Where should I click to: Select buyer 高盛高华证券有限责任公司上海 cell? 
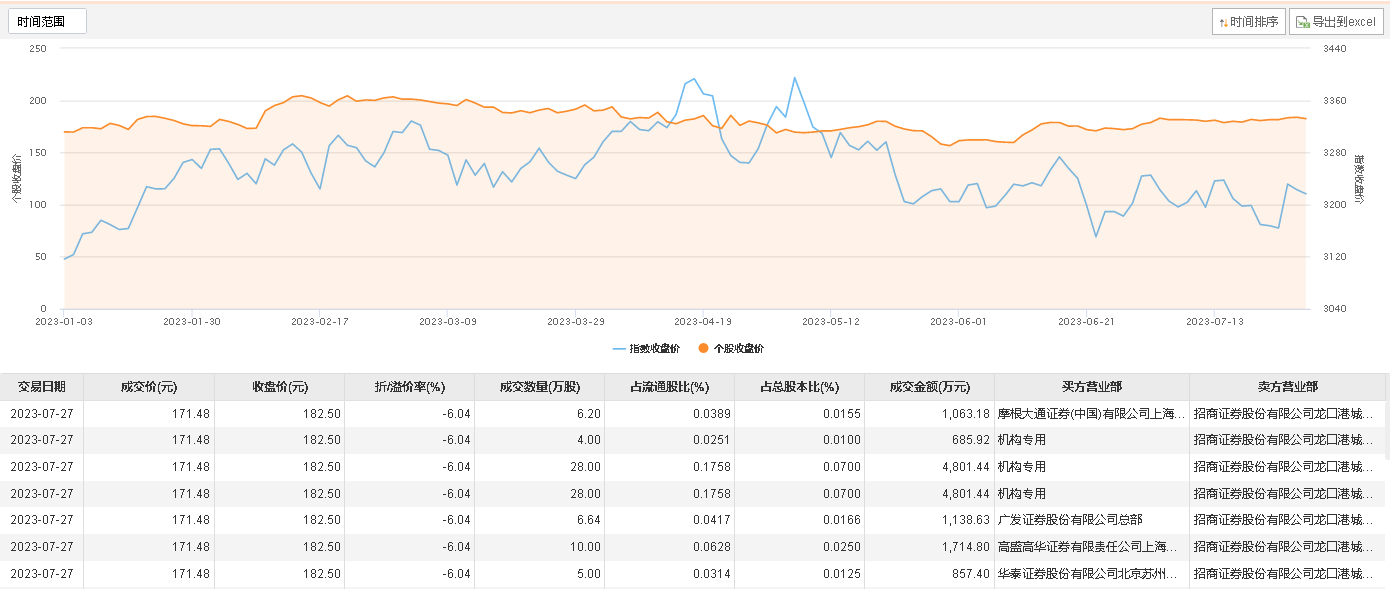click(1092, 547)
